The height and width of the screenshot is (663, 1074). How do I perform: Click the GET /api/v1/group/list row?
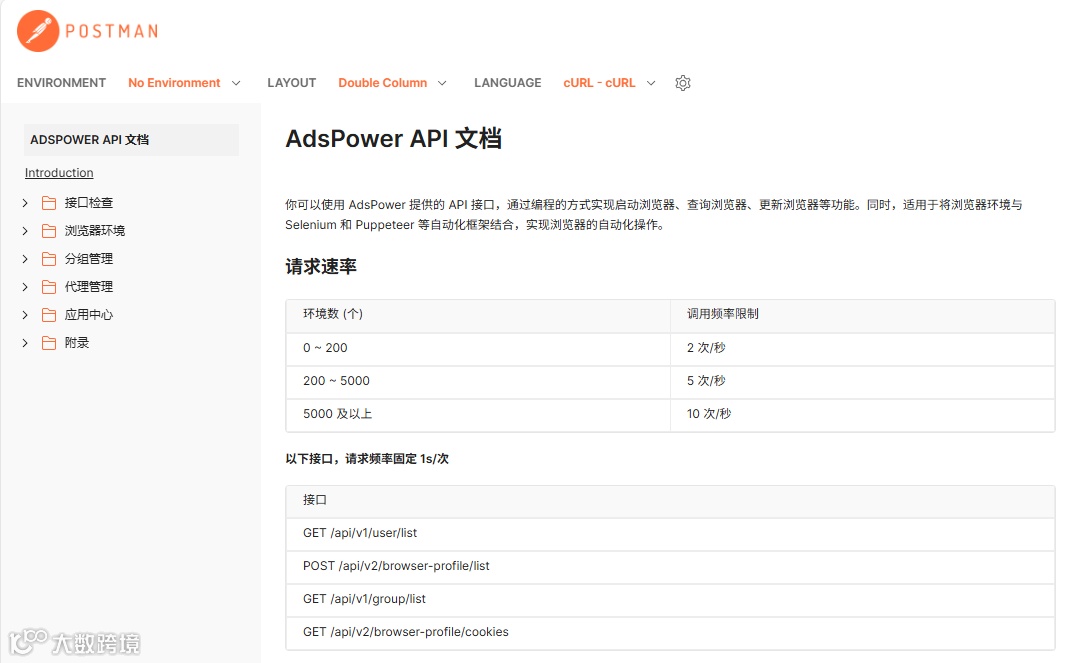click(671, 600)
